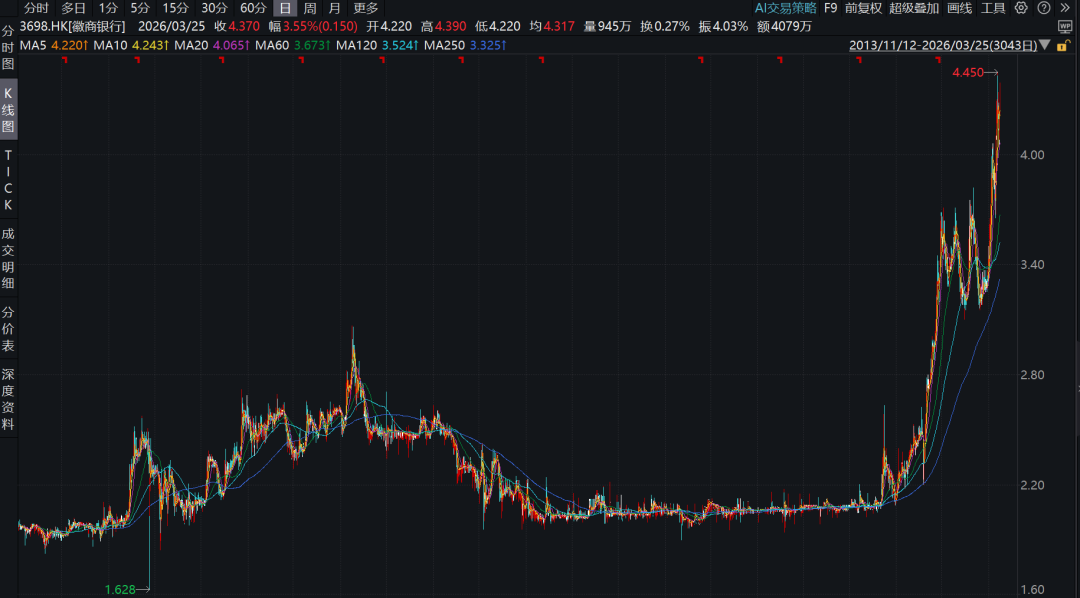Click the 2.80 price axis label
The image size is (1080, 598).
[x=1032, y=375]
